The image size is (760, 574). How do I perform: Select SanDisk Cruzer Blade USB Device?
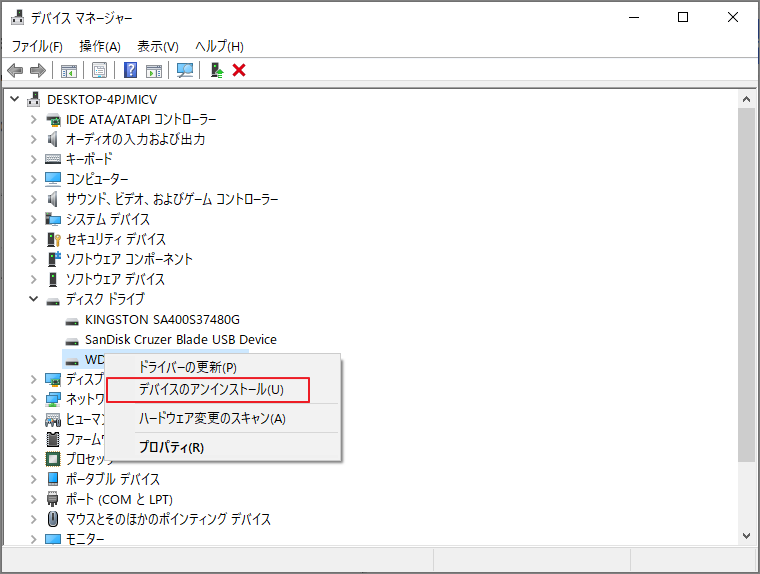[x=181, y=339]
